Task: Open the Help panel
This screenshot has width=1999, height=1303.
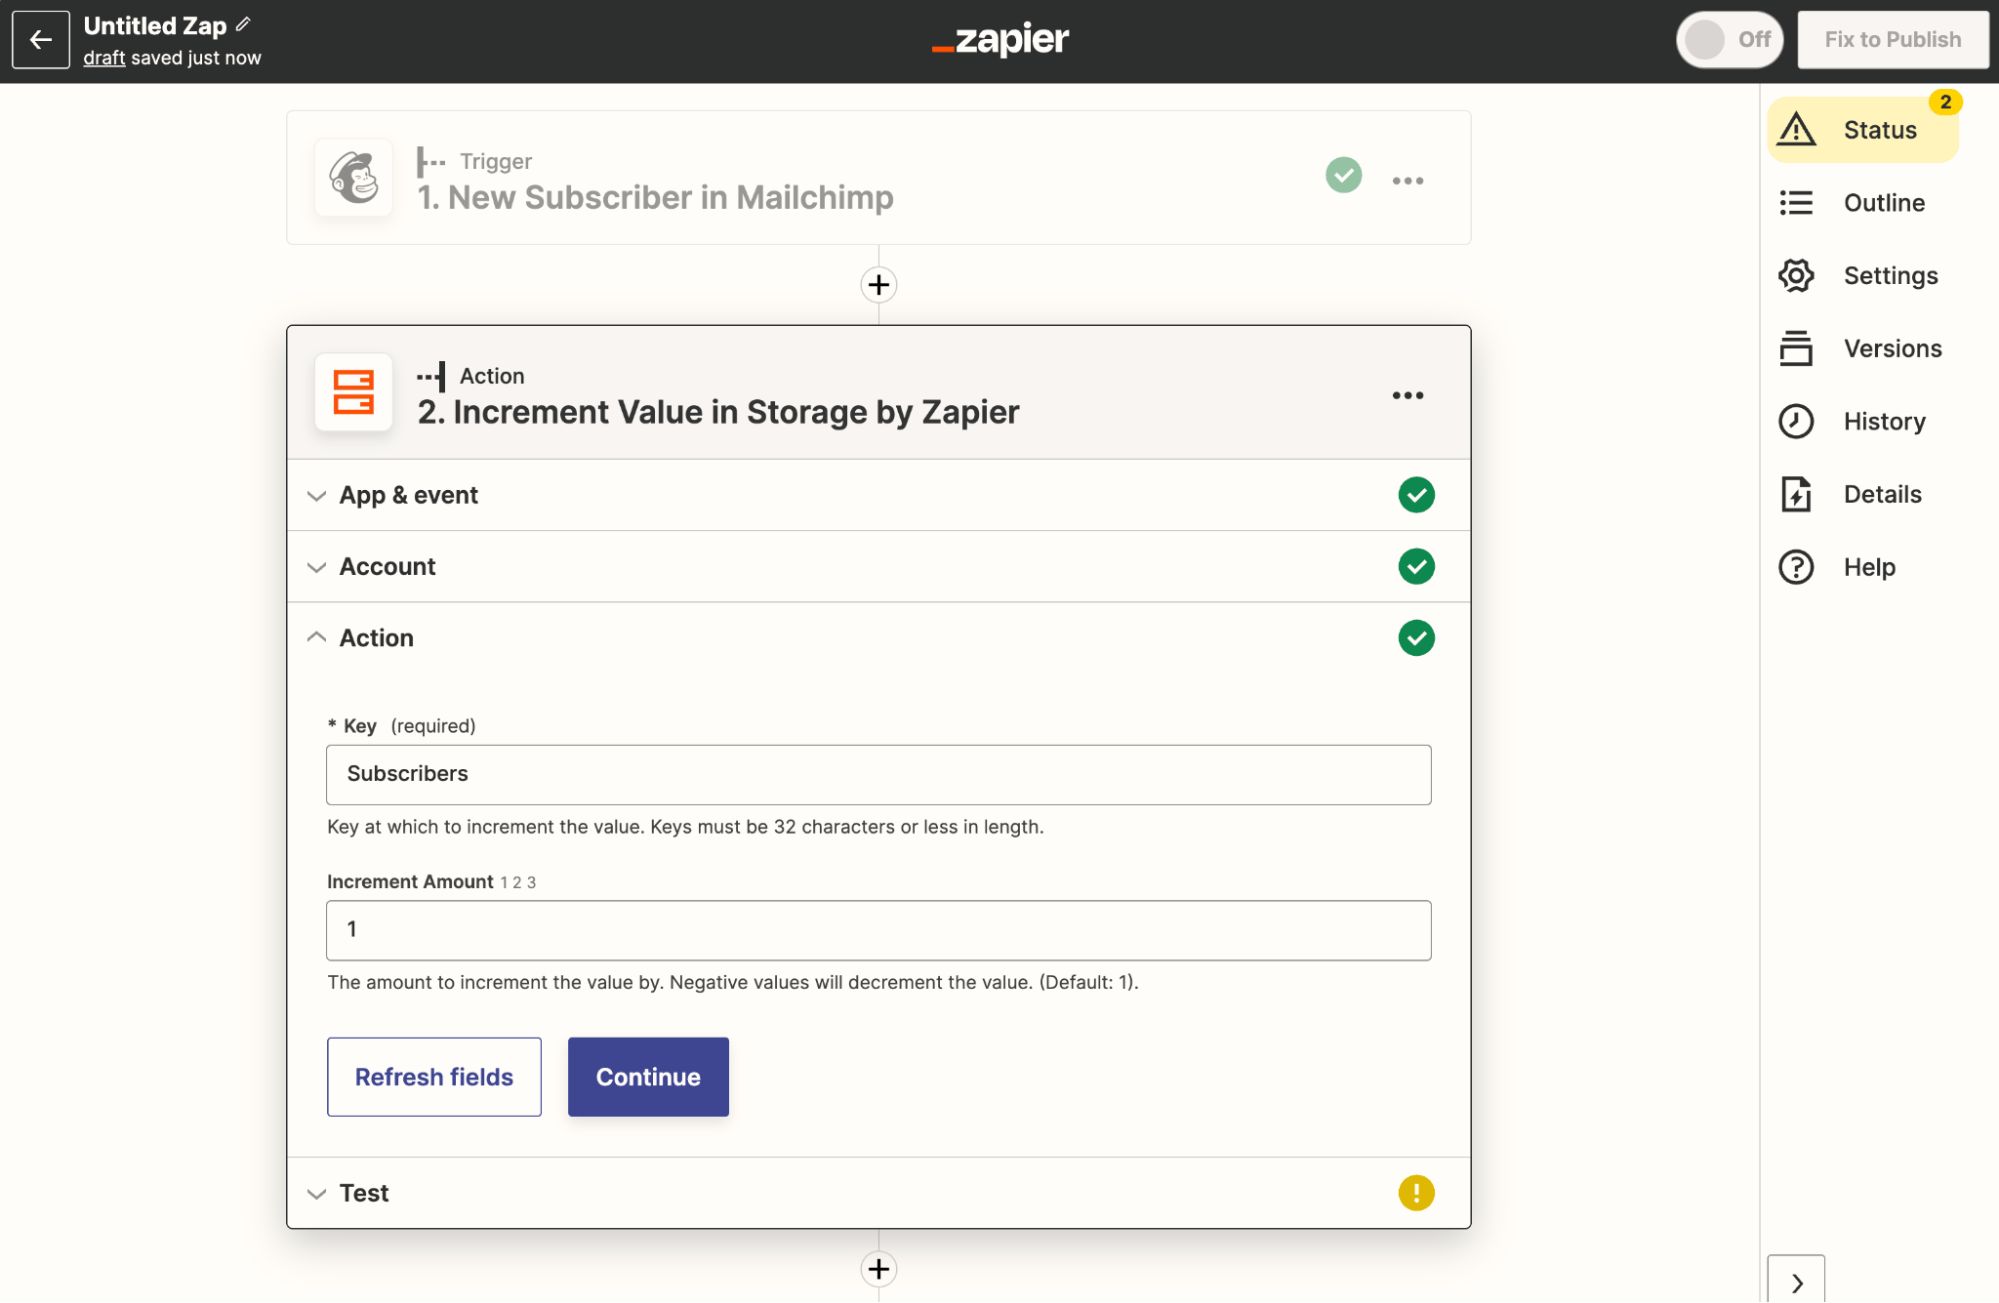Action: [1863, 568]
